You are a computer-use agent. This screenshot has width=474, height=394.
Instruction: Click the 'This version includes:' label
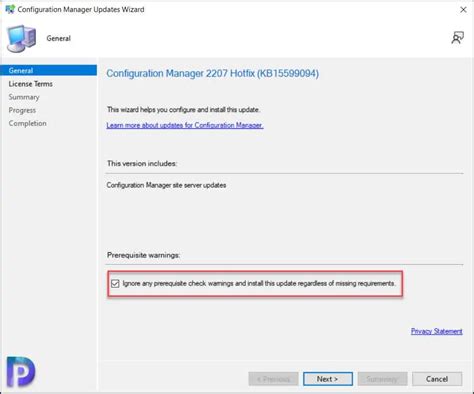point(142,164)
